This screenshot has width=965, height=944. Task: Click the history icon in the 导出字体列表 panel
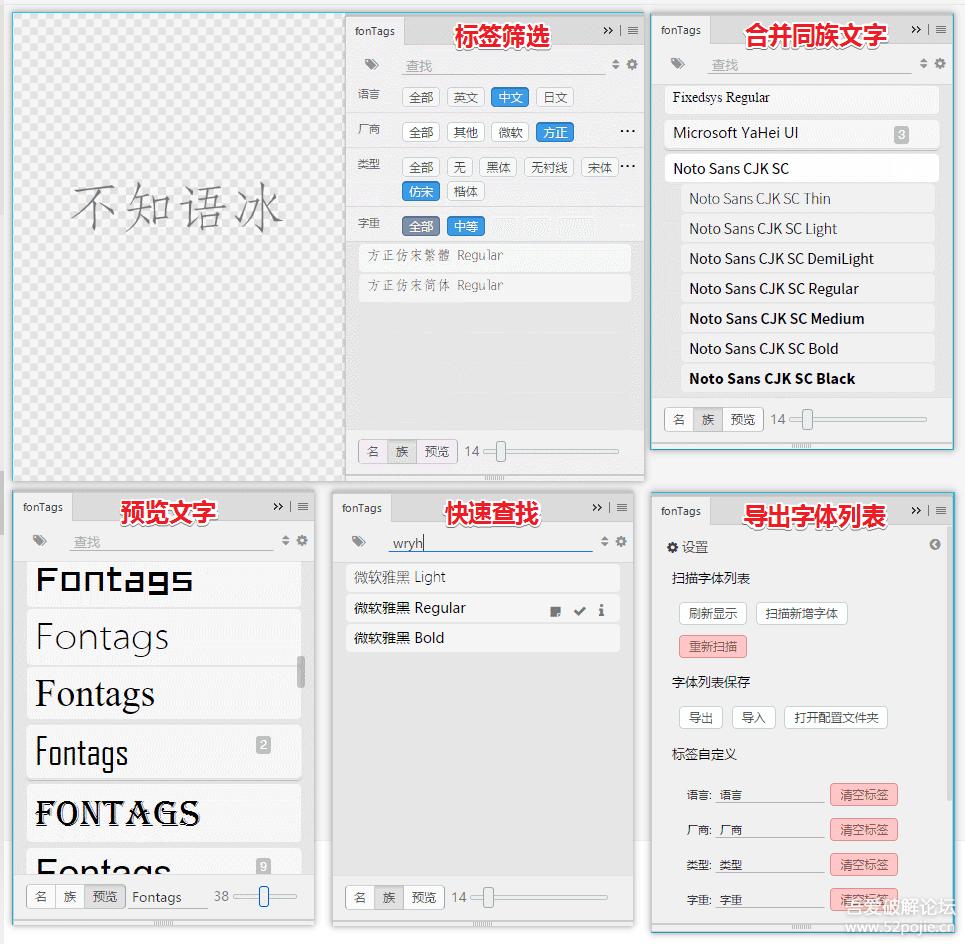(x=935, y=545)
